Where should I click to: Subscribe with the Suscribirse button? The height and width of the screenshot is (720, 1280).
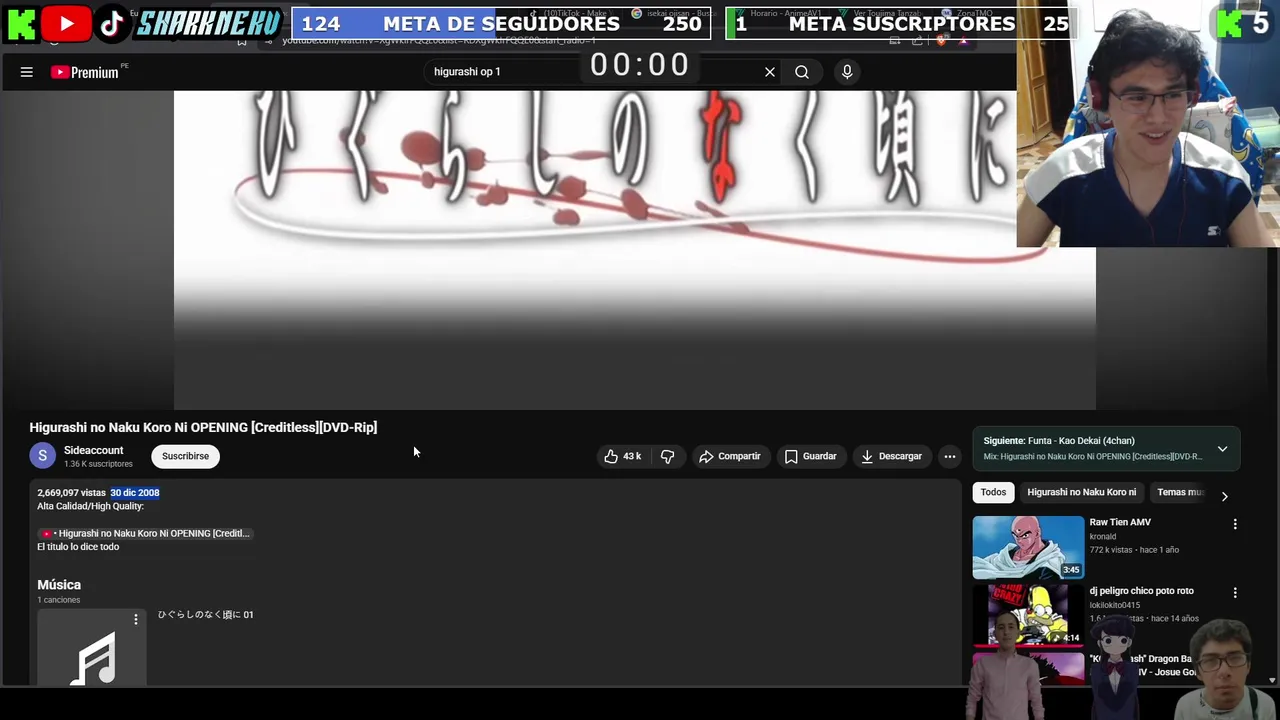coord(185,456)
